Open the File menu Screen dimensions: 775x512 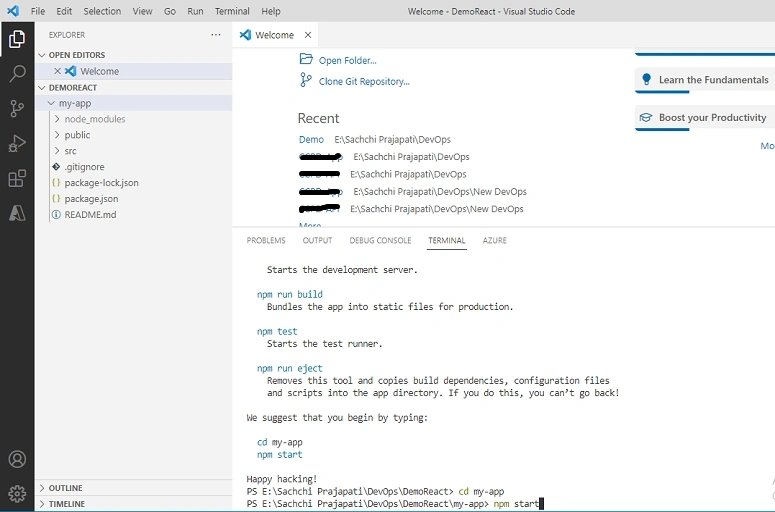(x=38, y=11)
